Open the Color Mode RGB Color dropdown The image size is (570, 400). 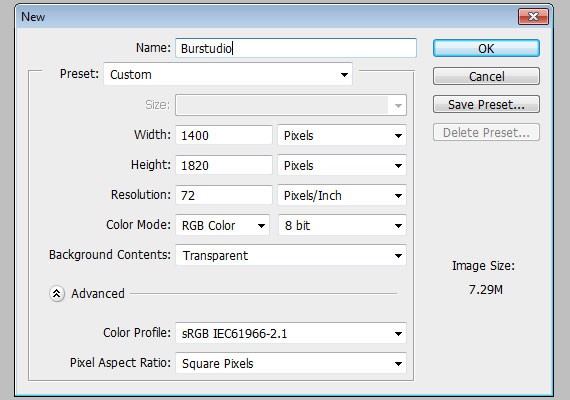[x=222, y=225]
